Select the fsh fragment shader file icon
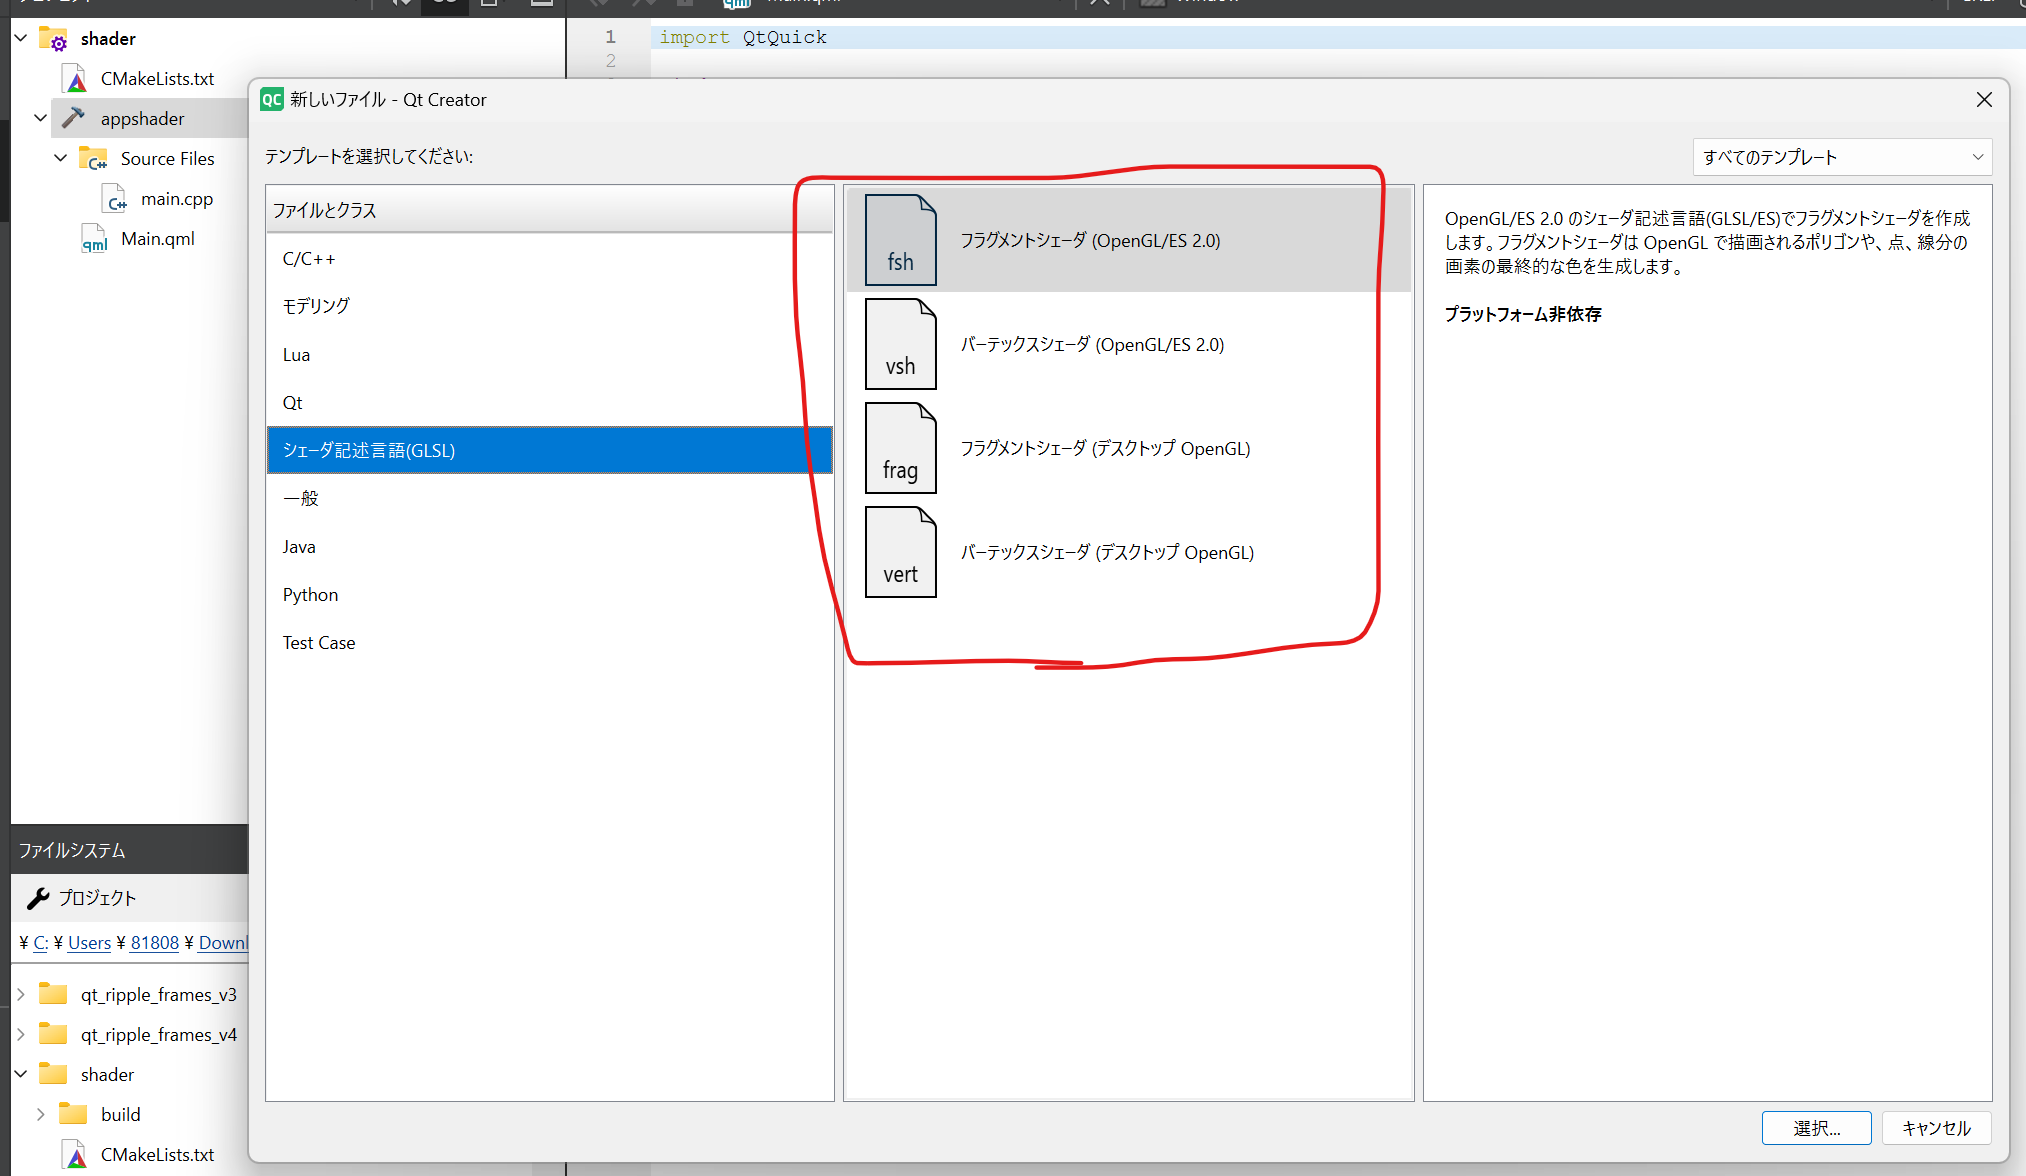The height and width of the screenshot is (1176, 2026). click(900, 240)
